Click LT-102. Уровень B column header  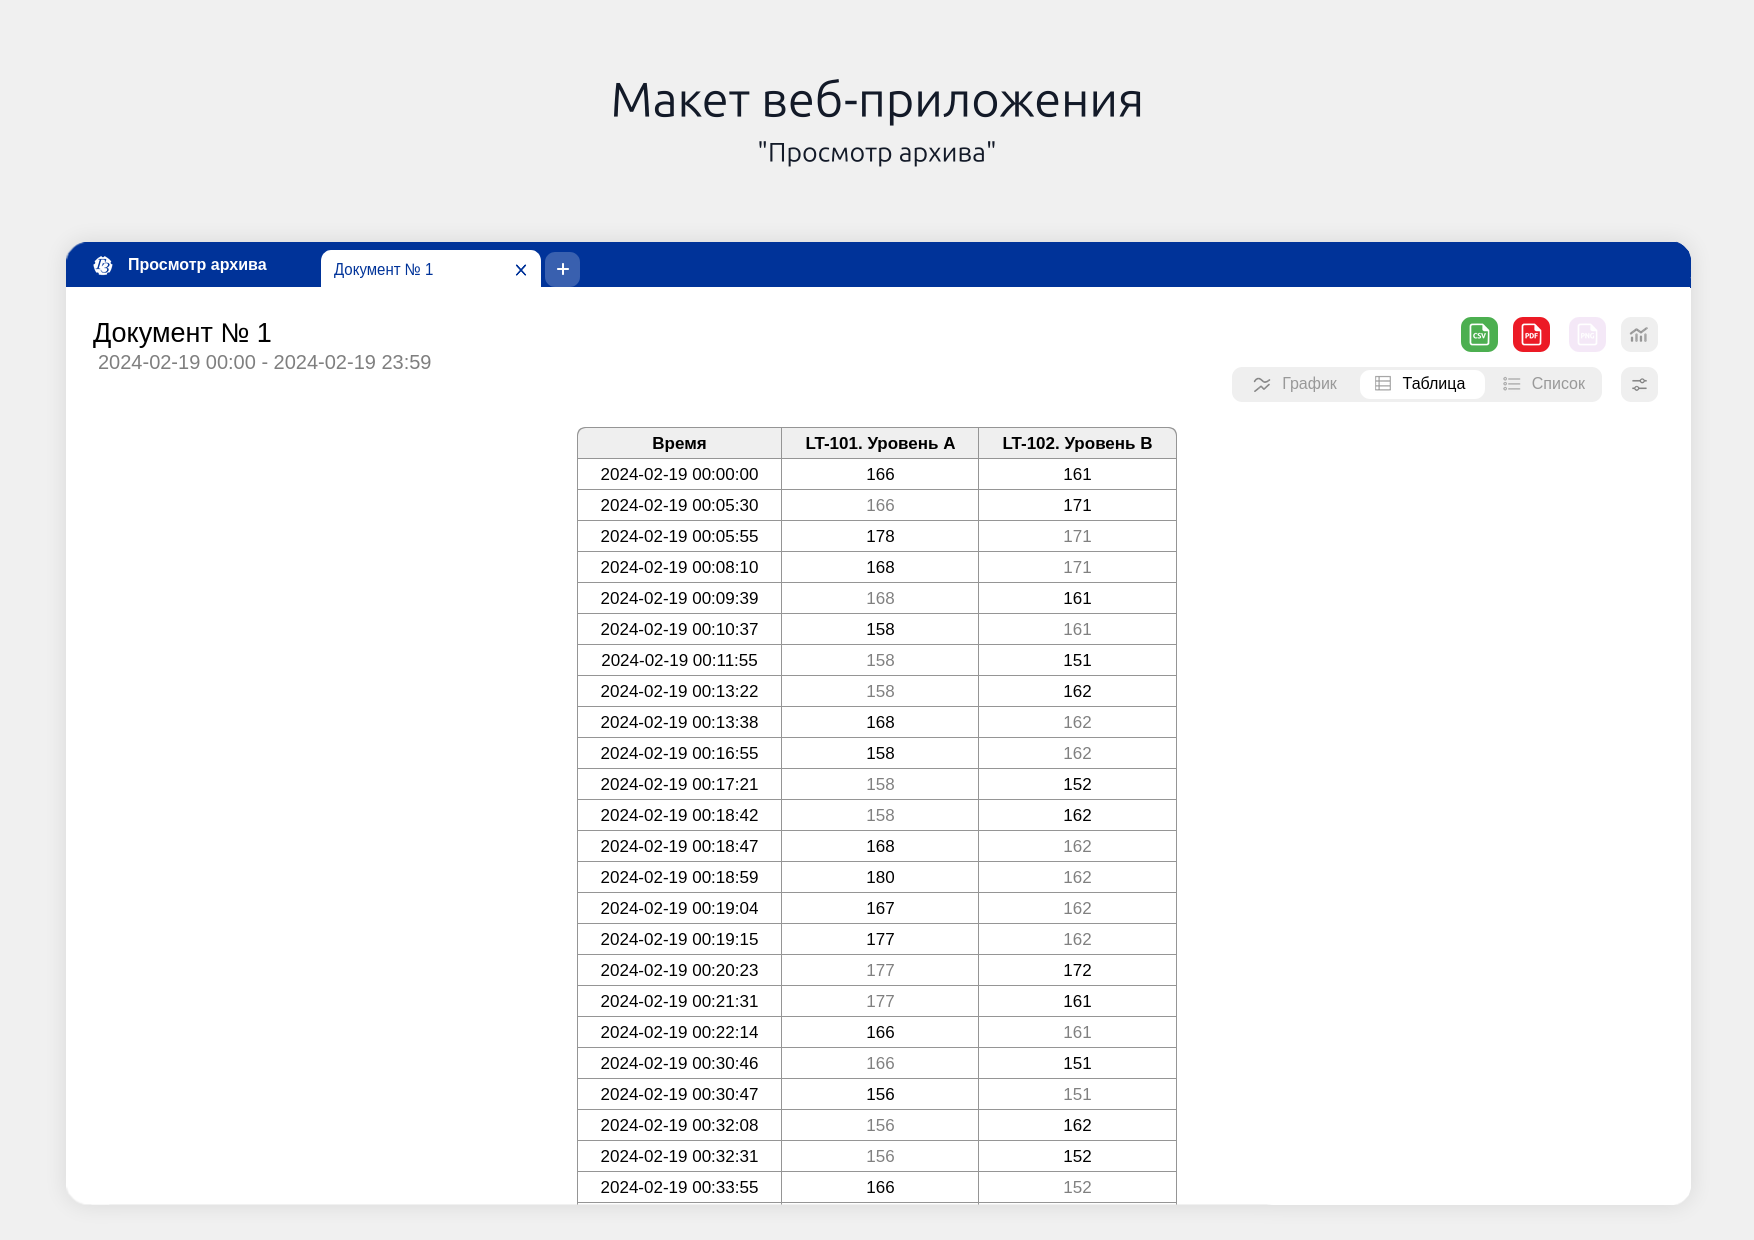[1077, 443]
